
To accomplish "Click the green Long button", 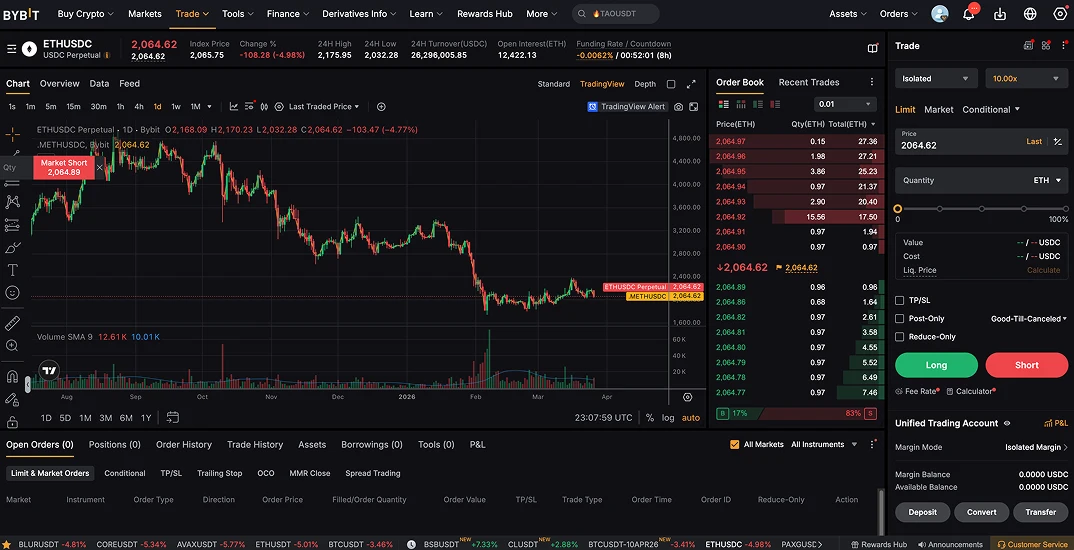I will click(x=936, y=365).
